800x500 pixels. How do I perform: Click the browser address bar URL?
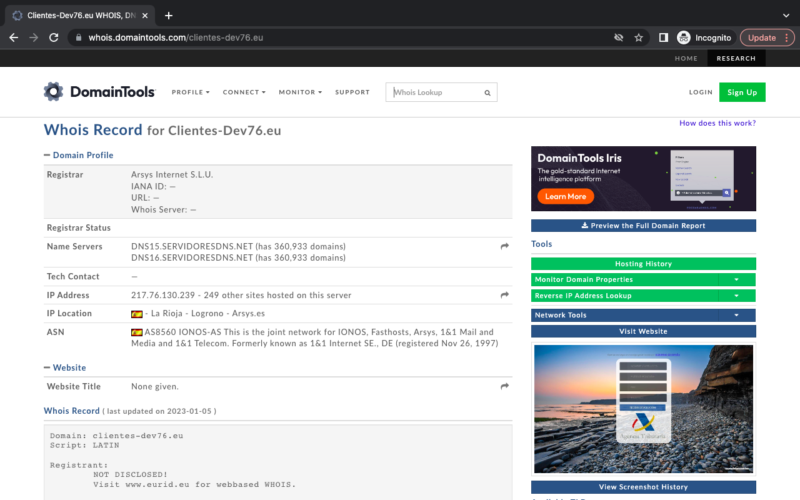(x=176, y=38)
